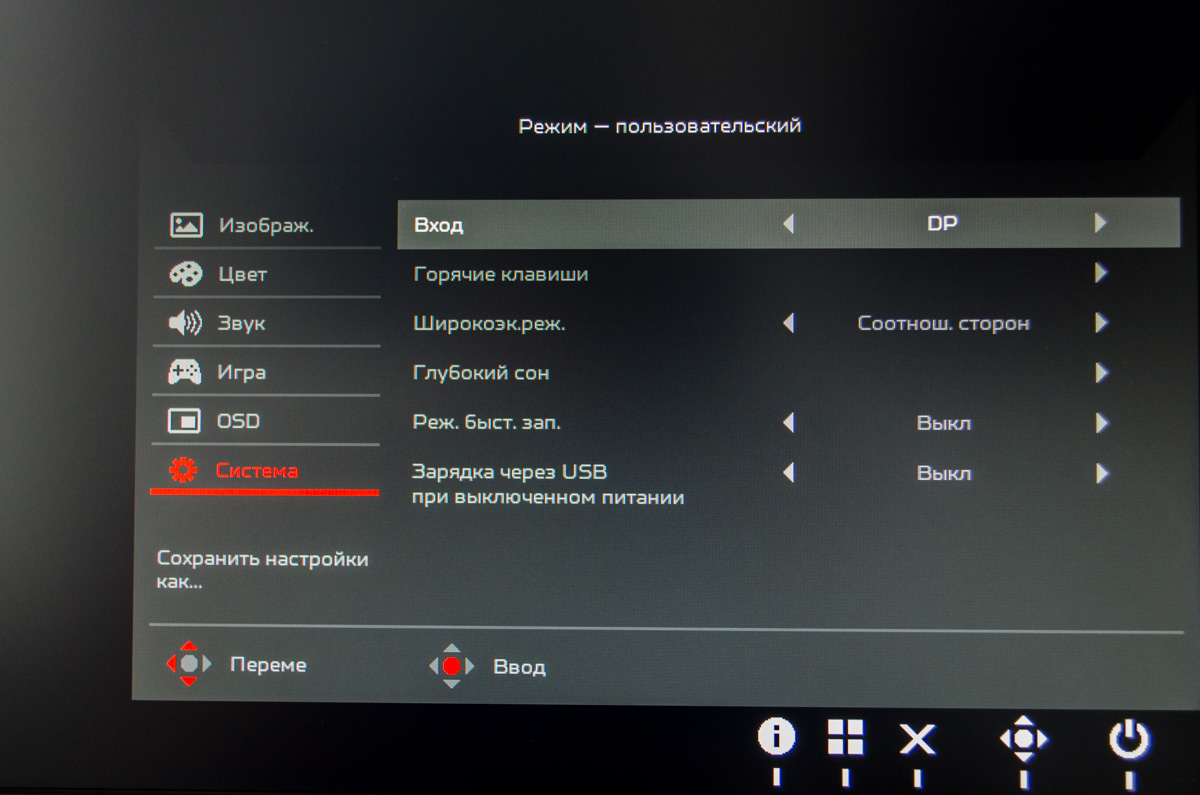Viewport: 1200px width, 795px height.
Task: Click the power icon
Action: [x=1129, y=740]
